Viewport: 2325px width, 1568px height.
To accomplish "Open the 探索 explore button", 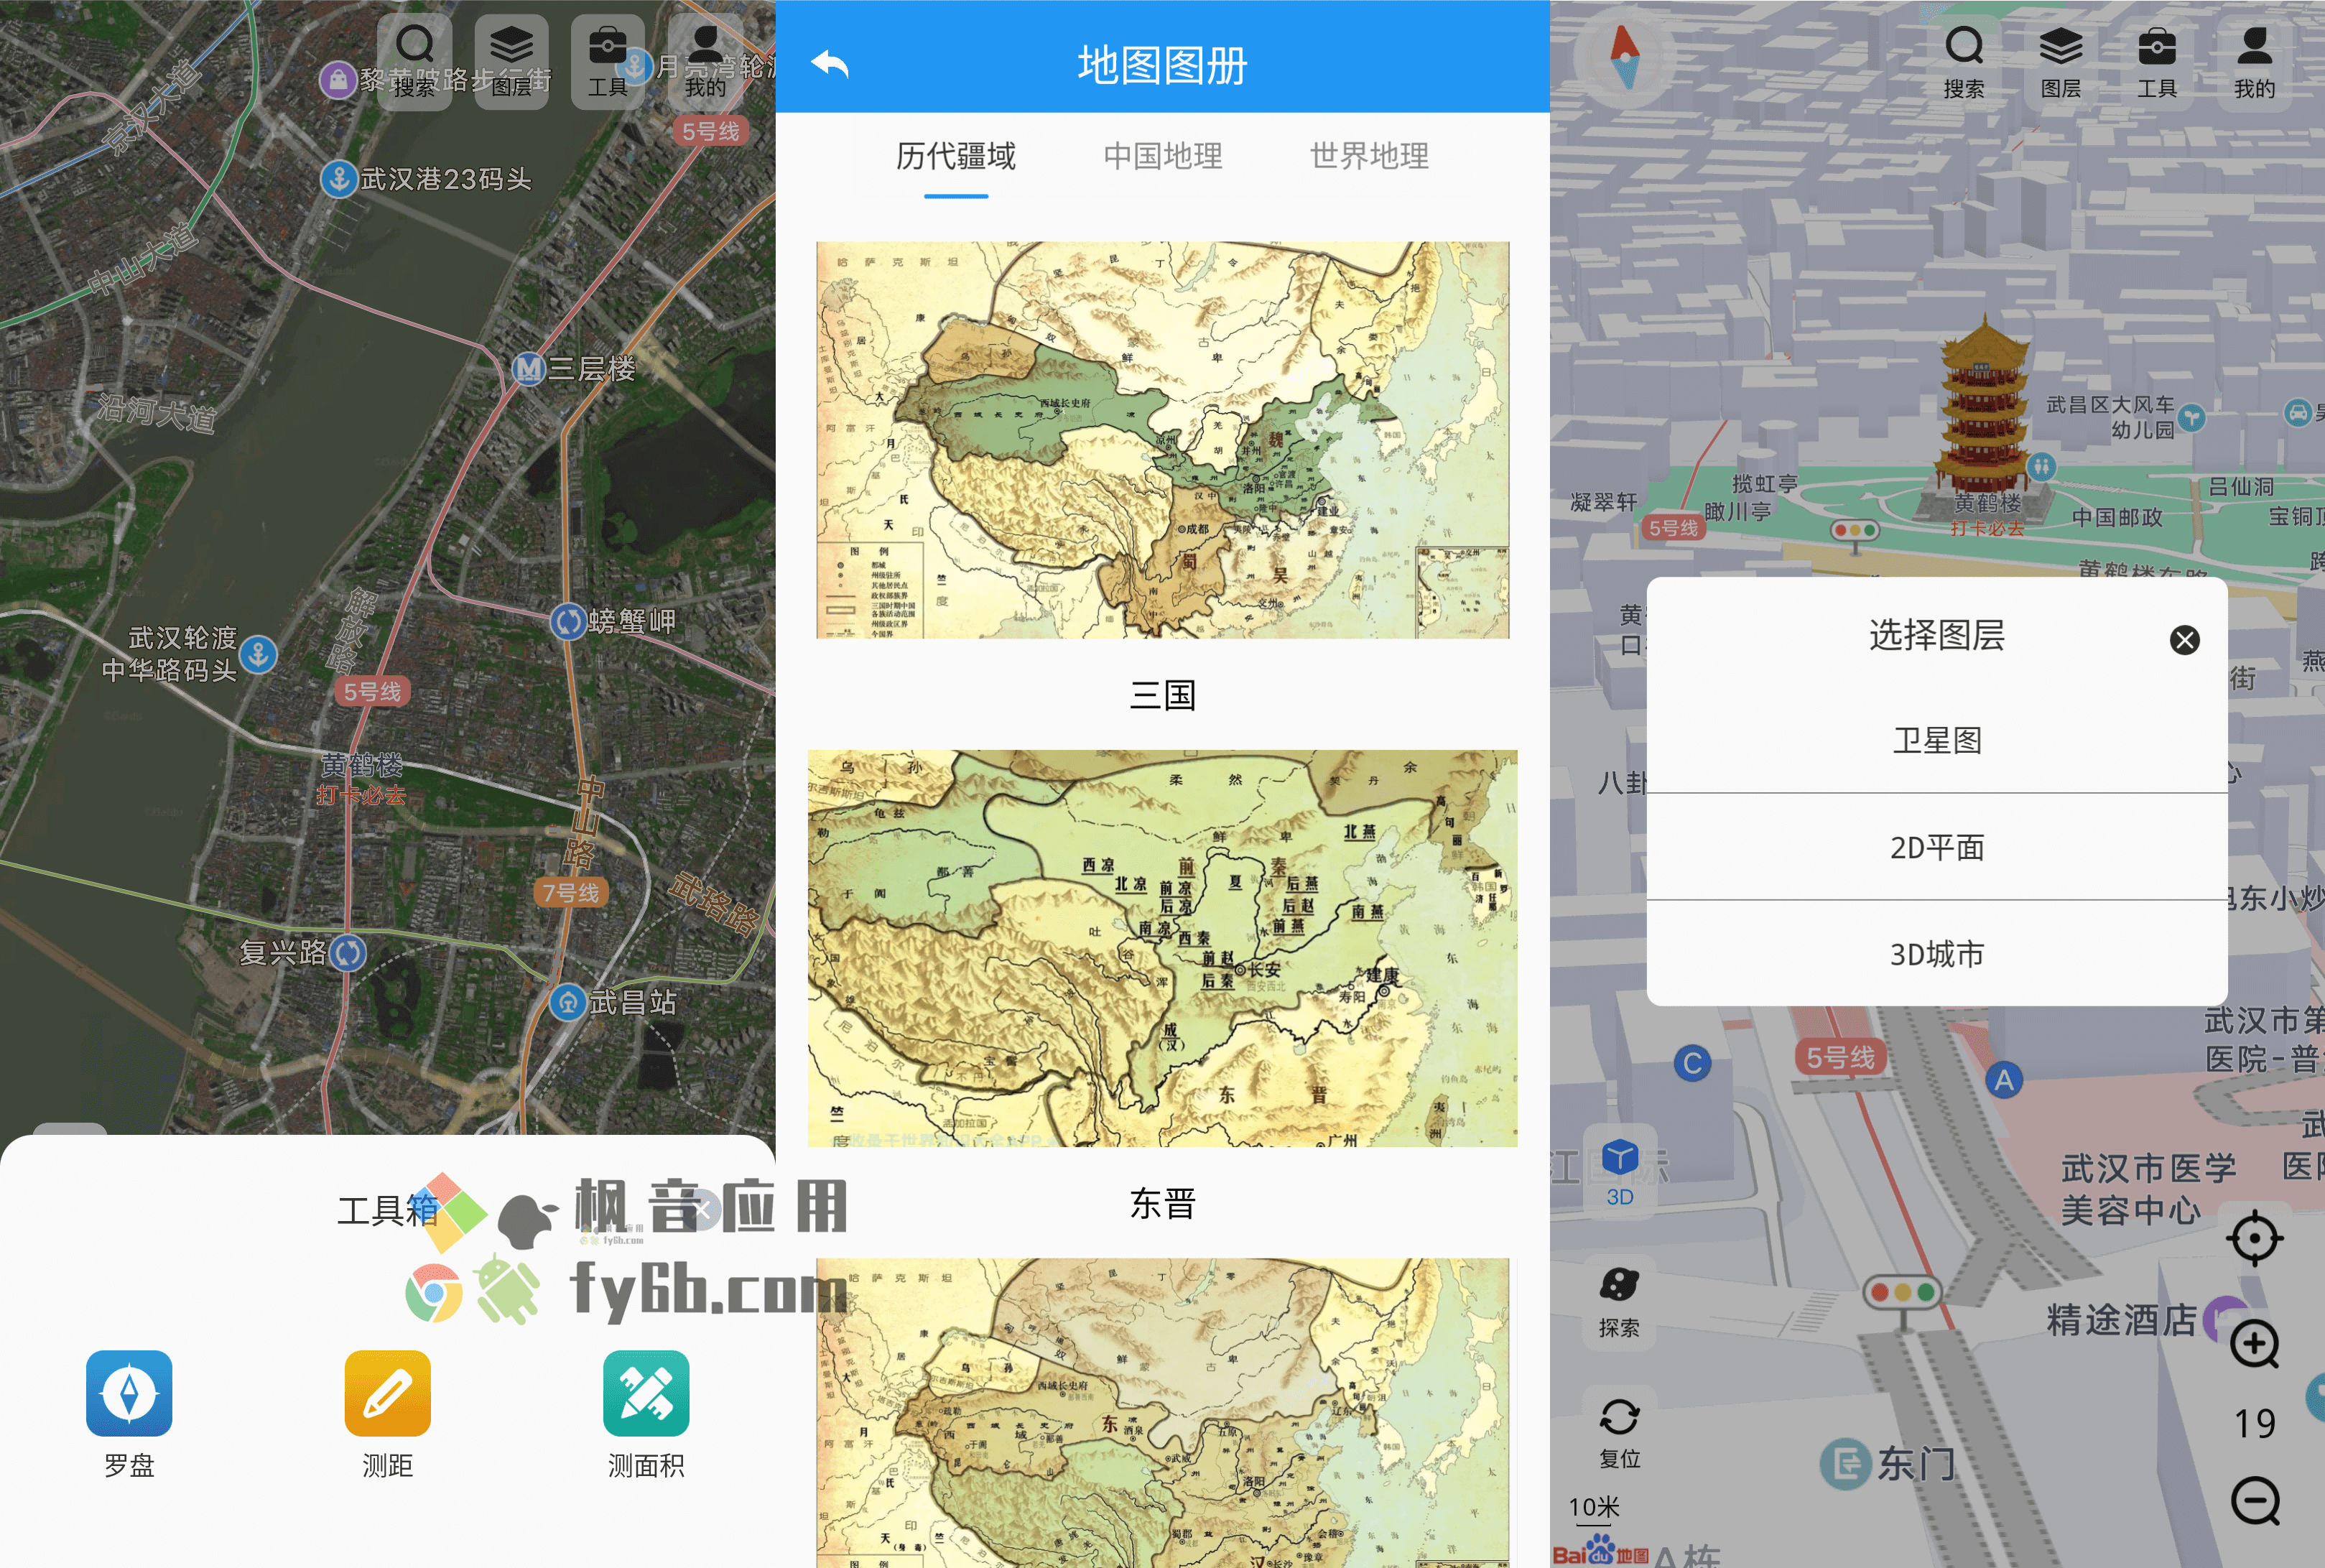I will 1619,1302.
